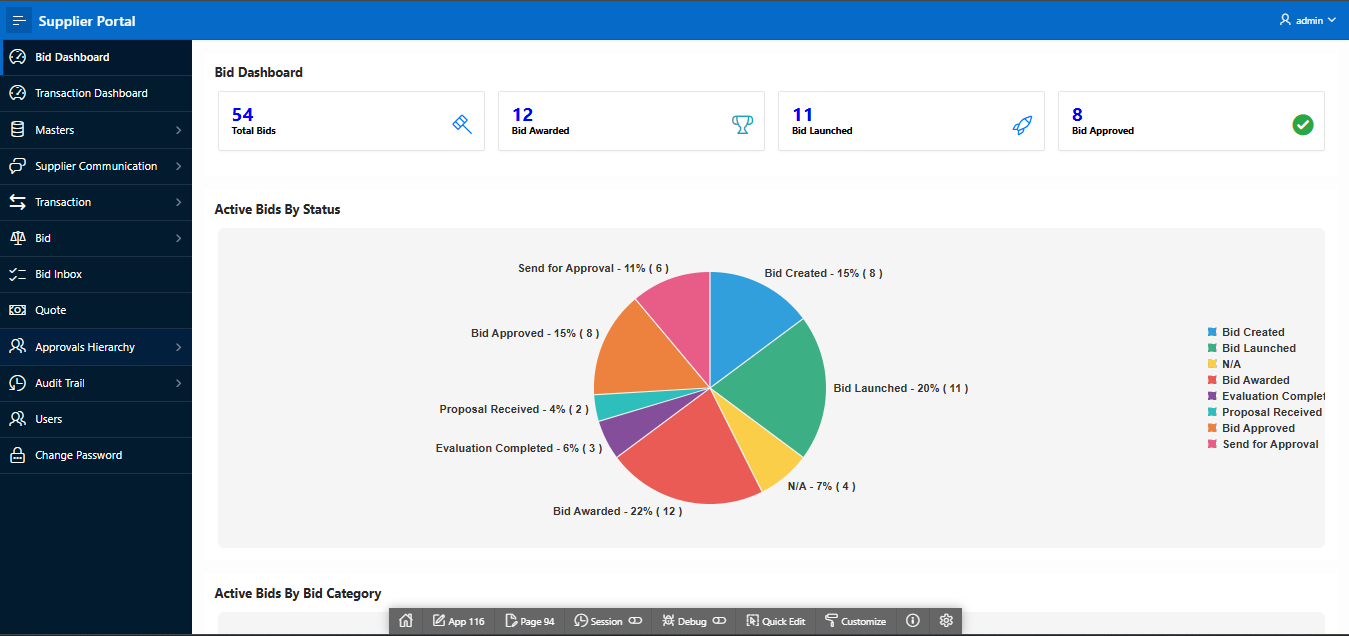Click the Customize toolbar button
Image resolution: width=1349 pixels, height=636 pixels.
tap(855, 621)
